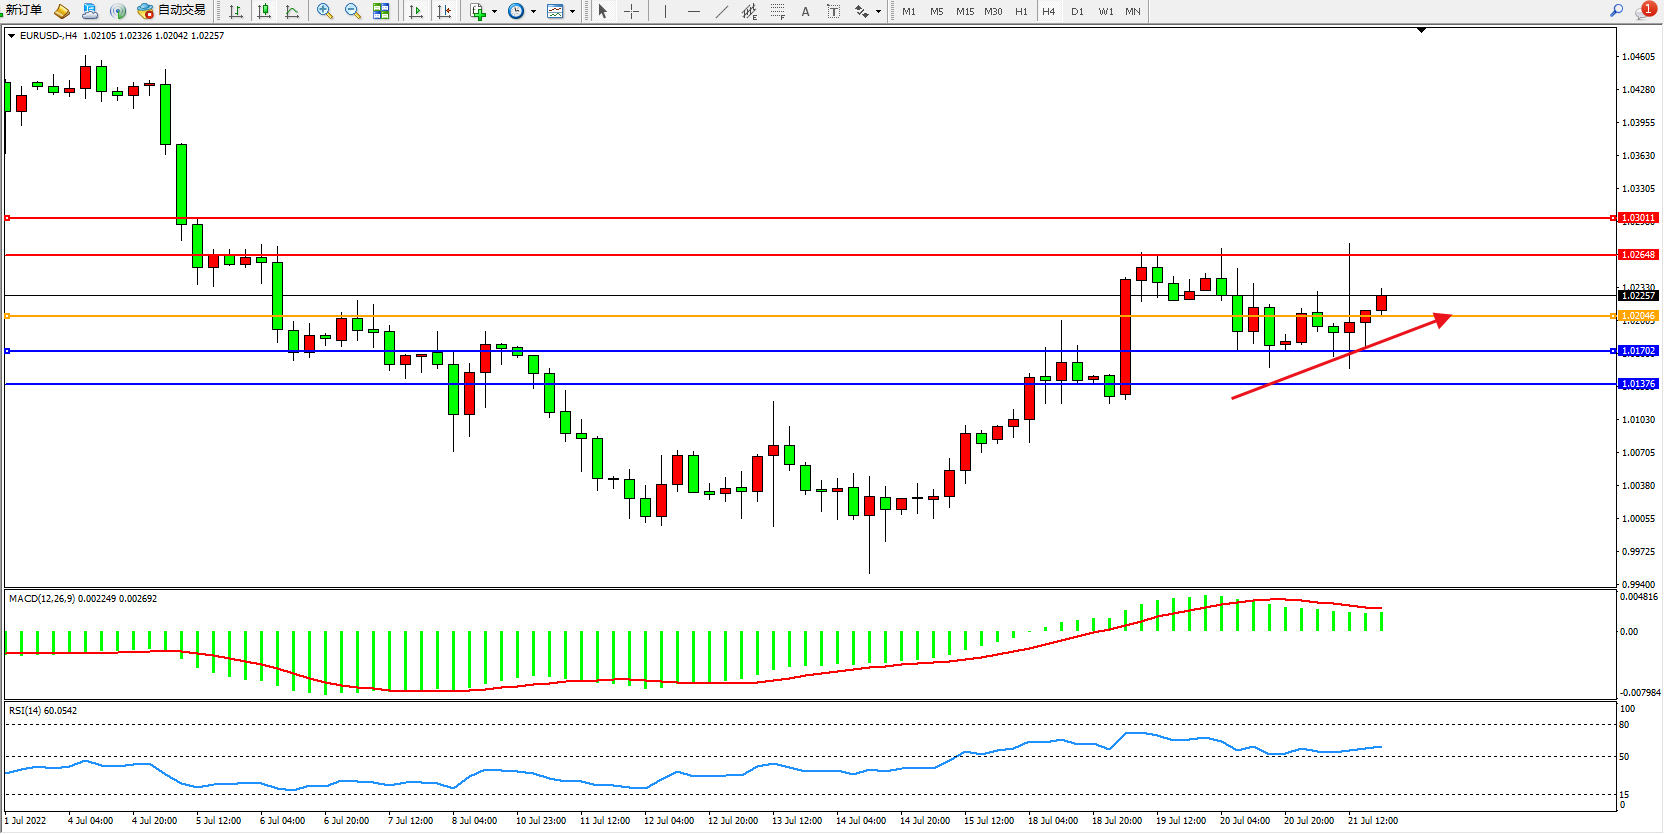The image size is (1664, 834).
Task: Switch to candlestick chart mode
Action: click(x=264, y=12)
